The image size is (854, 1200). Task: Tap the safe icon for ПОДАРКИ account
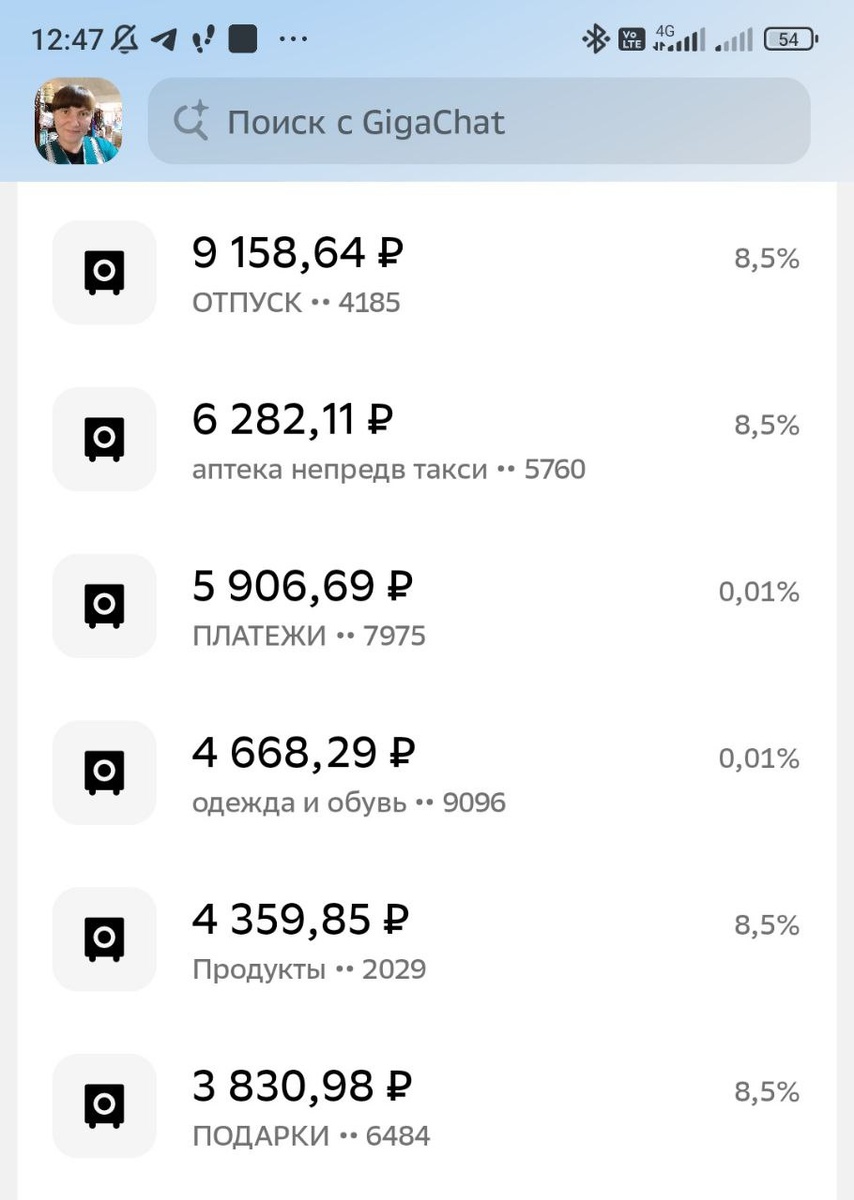(x=104, y=1105)
